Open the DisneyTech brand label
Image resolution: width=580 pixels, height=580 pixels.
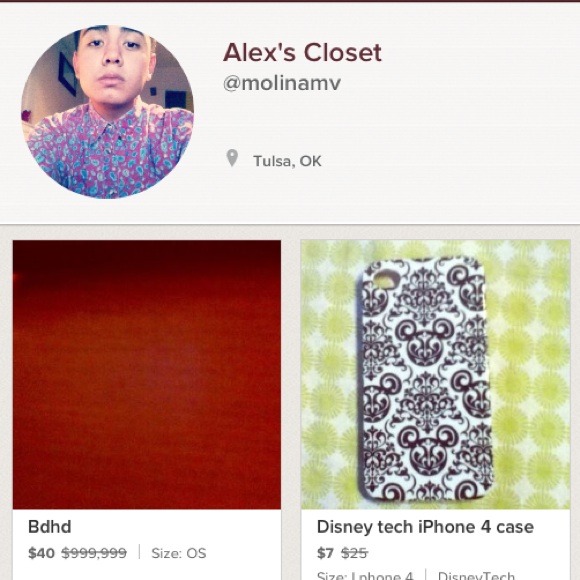476,576
